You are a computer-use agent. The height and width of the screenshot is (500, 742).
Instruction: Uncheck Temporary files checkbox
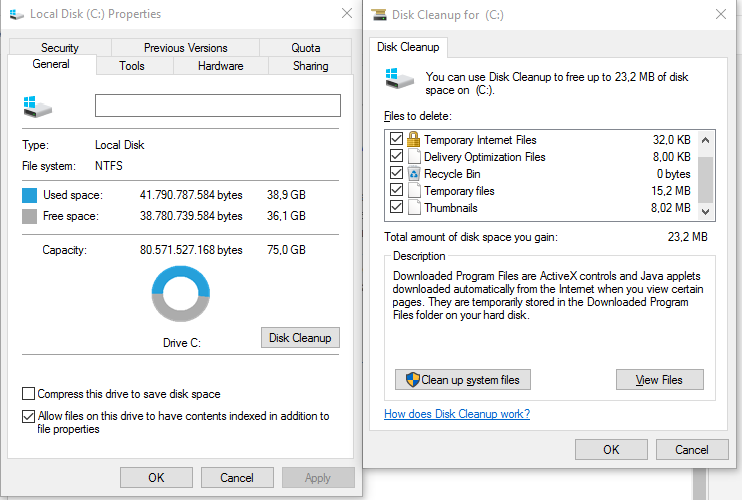[x=396, y=190]
